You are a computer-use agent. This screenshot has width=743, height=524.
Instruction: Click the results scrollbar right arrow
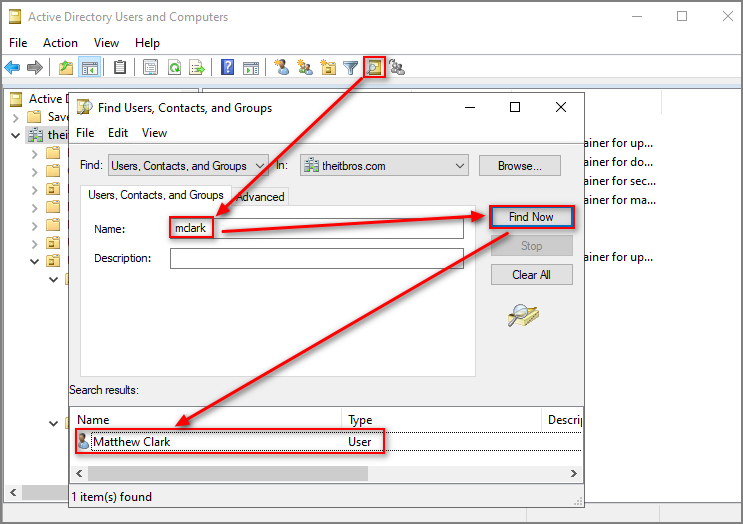pos(573,473)
